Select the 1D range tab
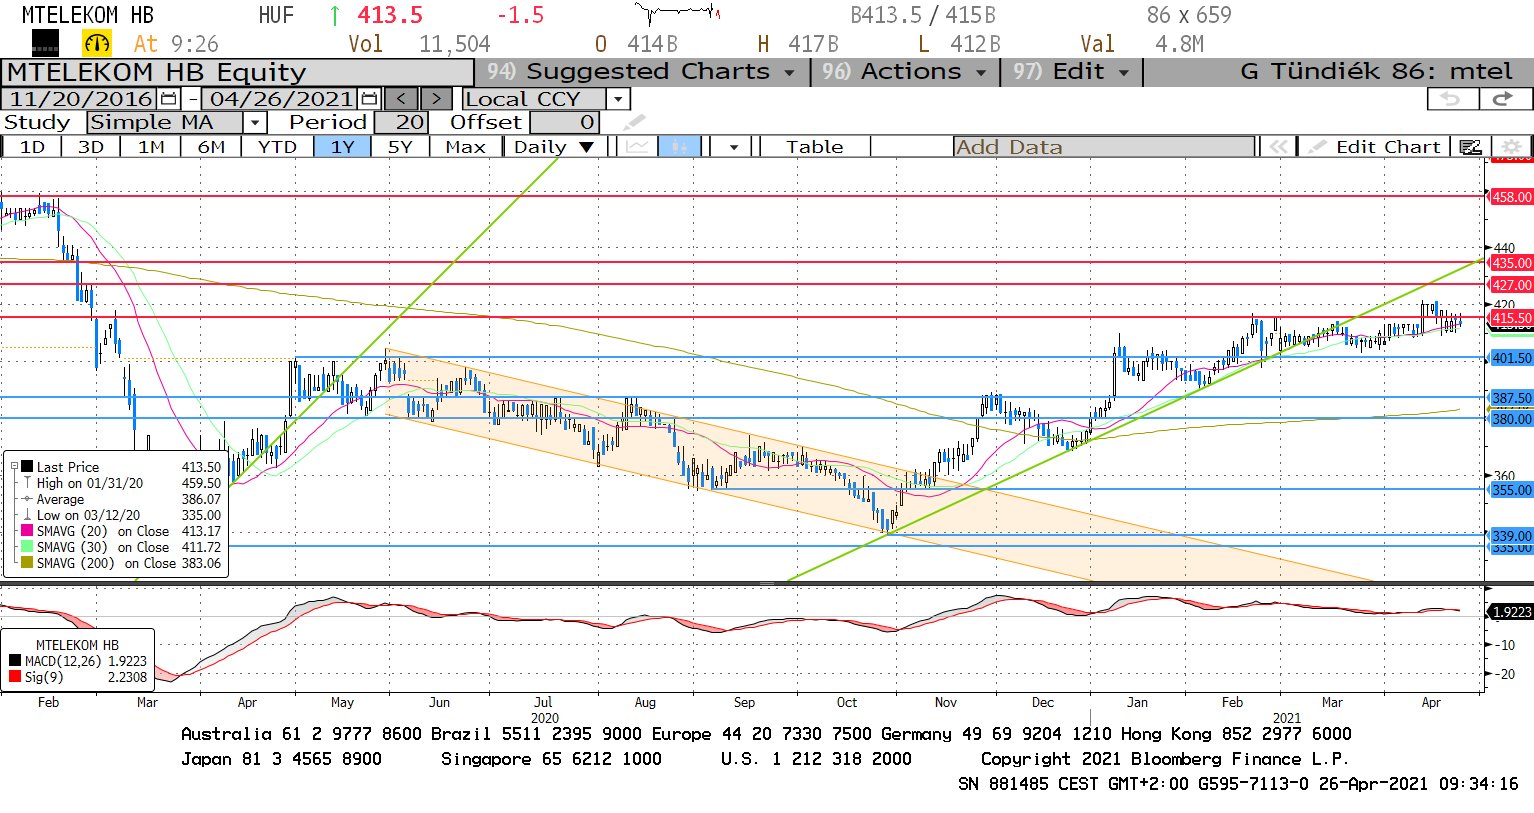The height and width of the screenshot is (813, 1534). point(32,147)
